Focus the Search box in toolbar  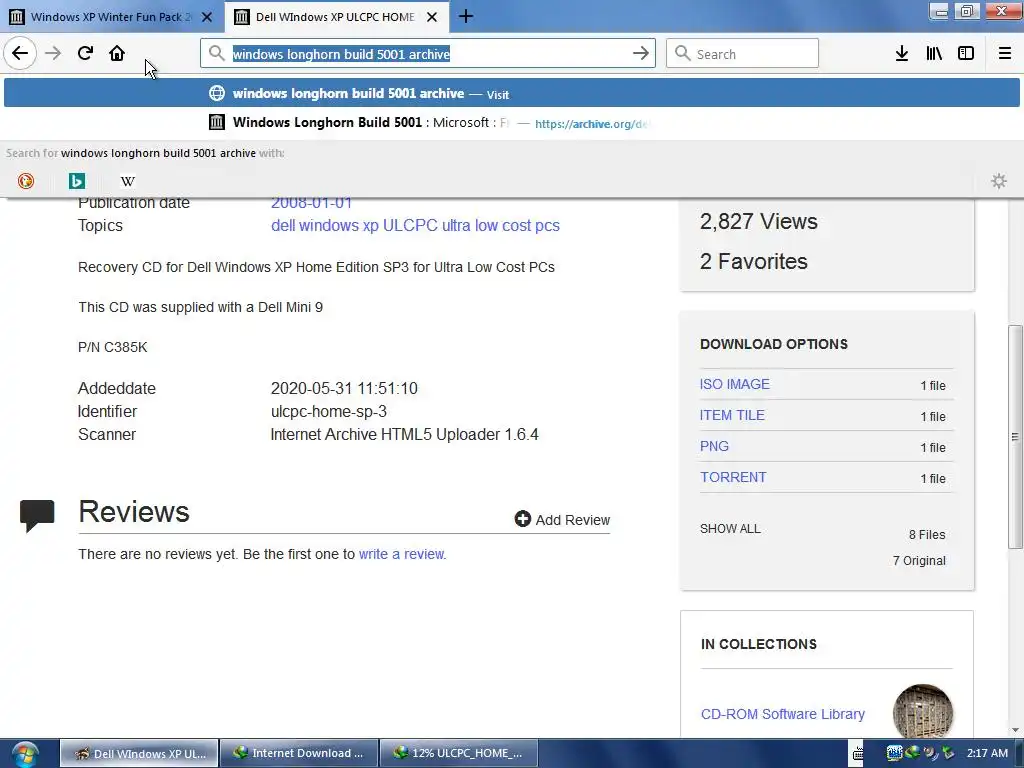(742, 54)
